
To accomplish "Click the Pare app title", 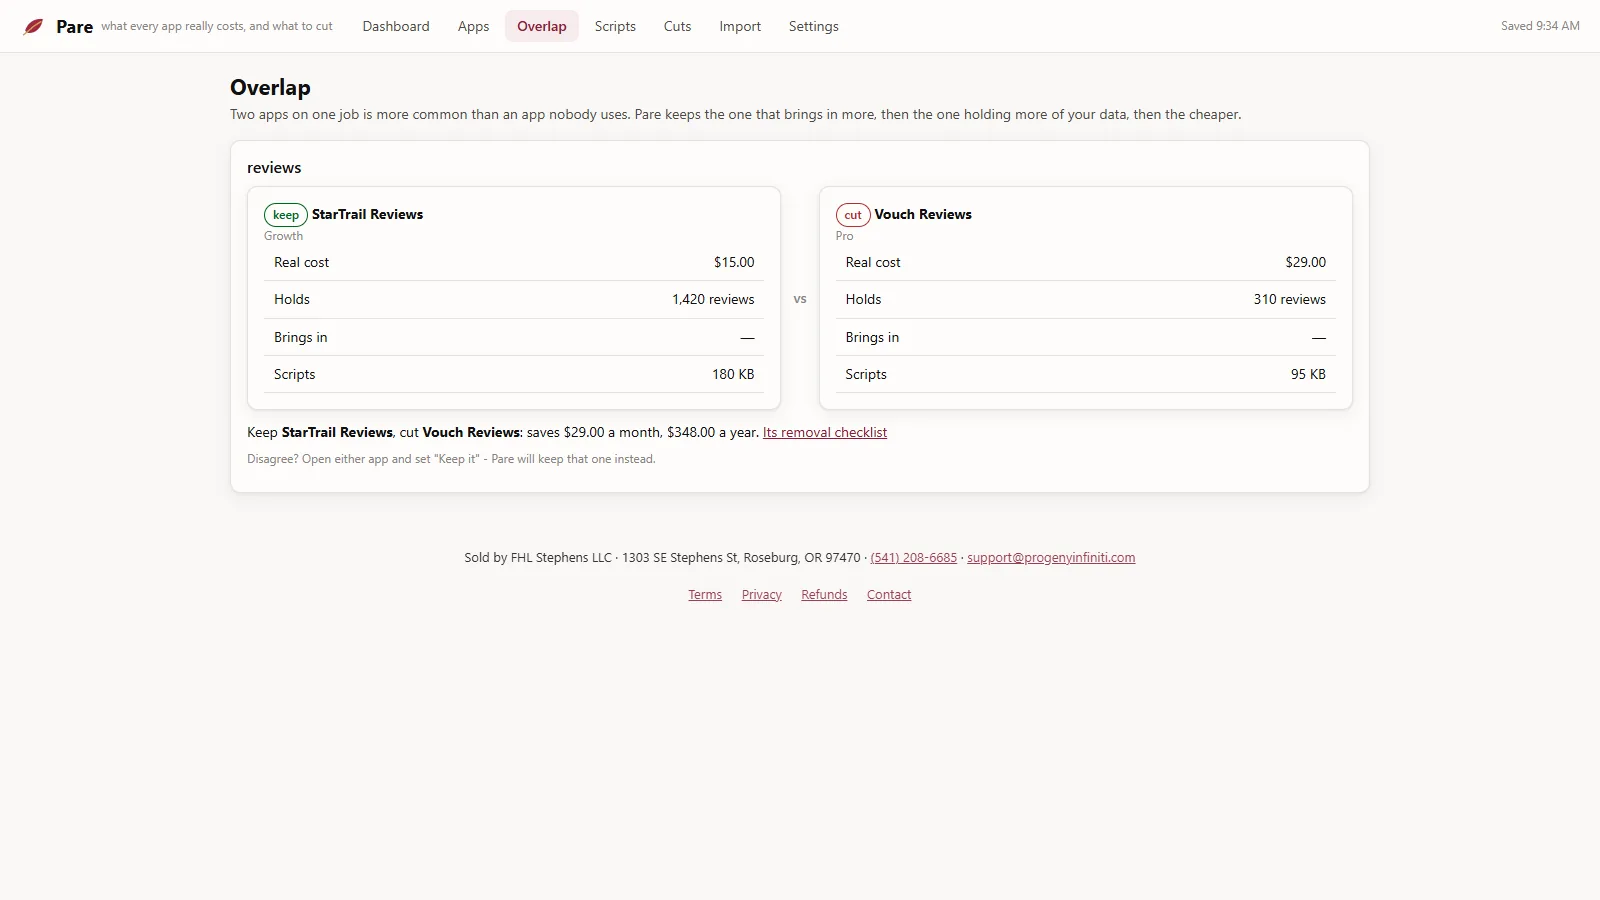I will pyautogui.click(x=74, y=27).
